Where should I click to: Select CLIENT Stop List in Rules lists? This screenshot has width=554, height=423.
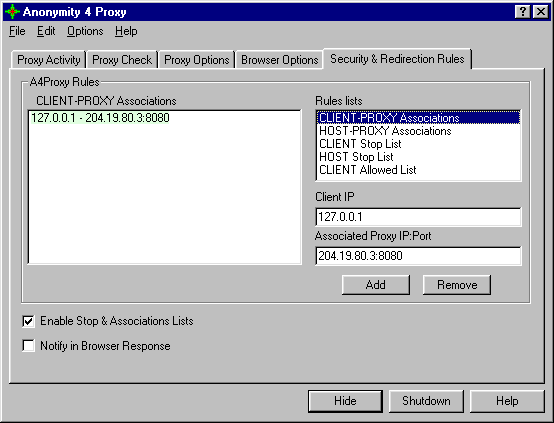(418, 144)
